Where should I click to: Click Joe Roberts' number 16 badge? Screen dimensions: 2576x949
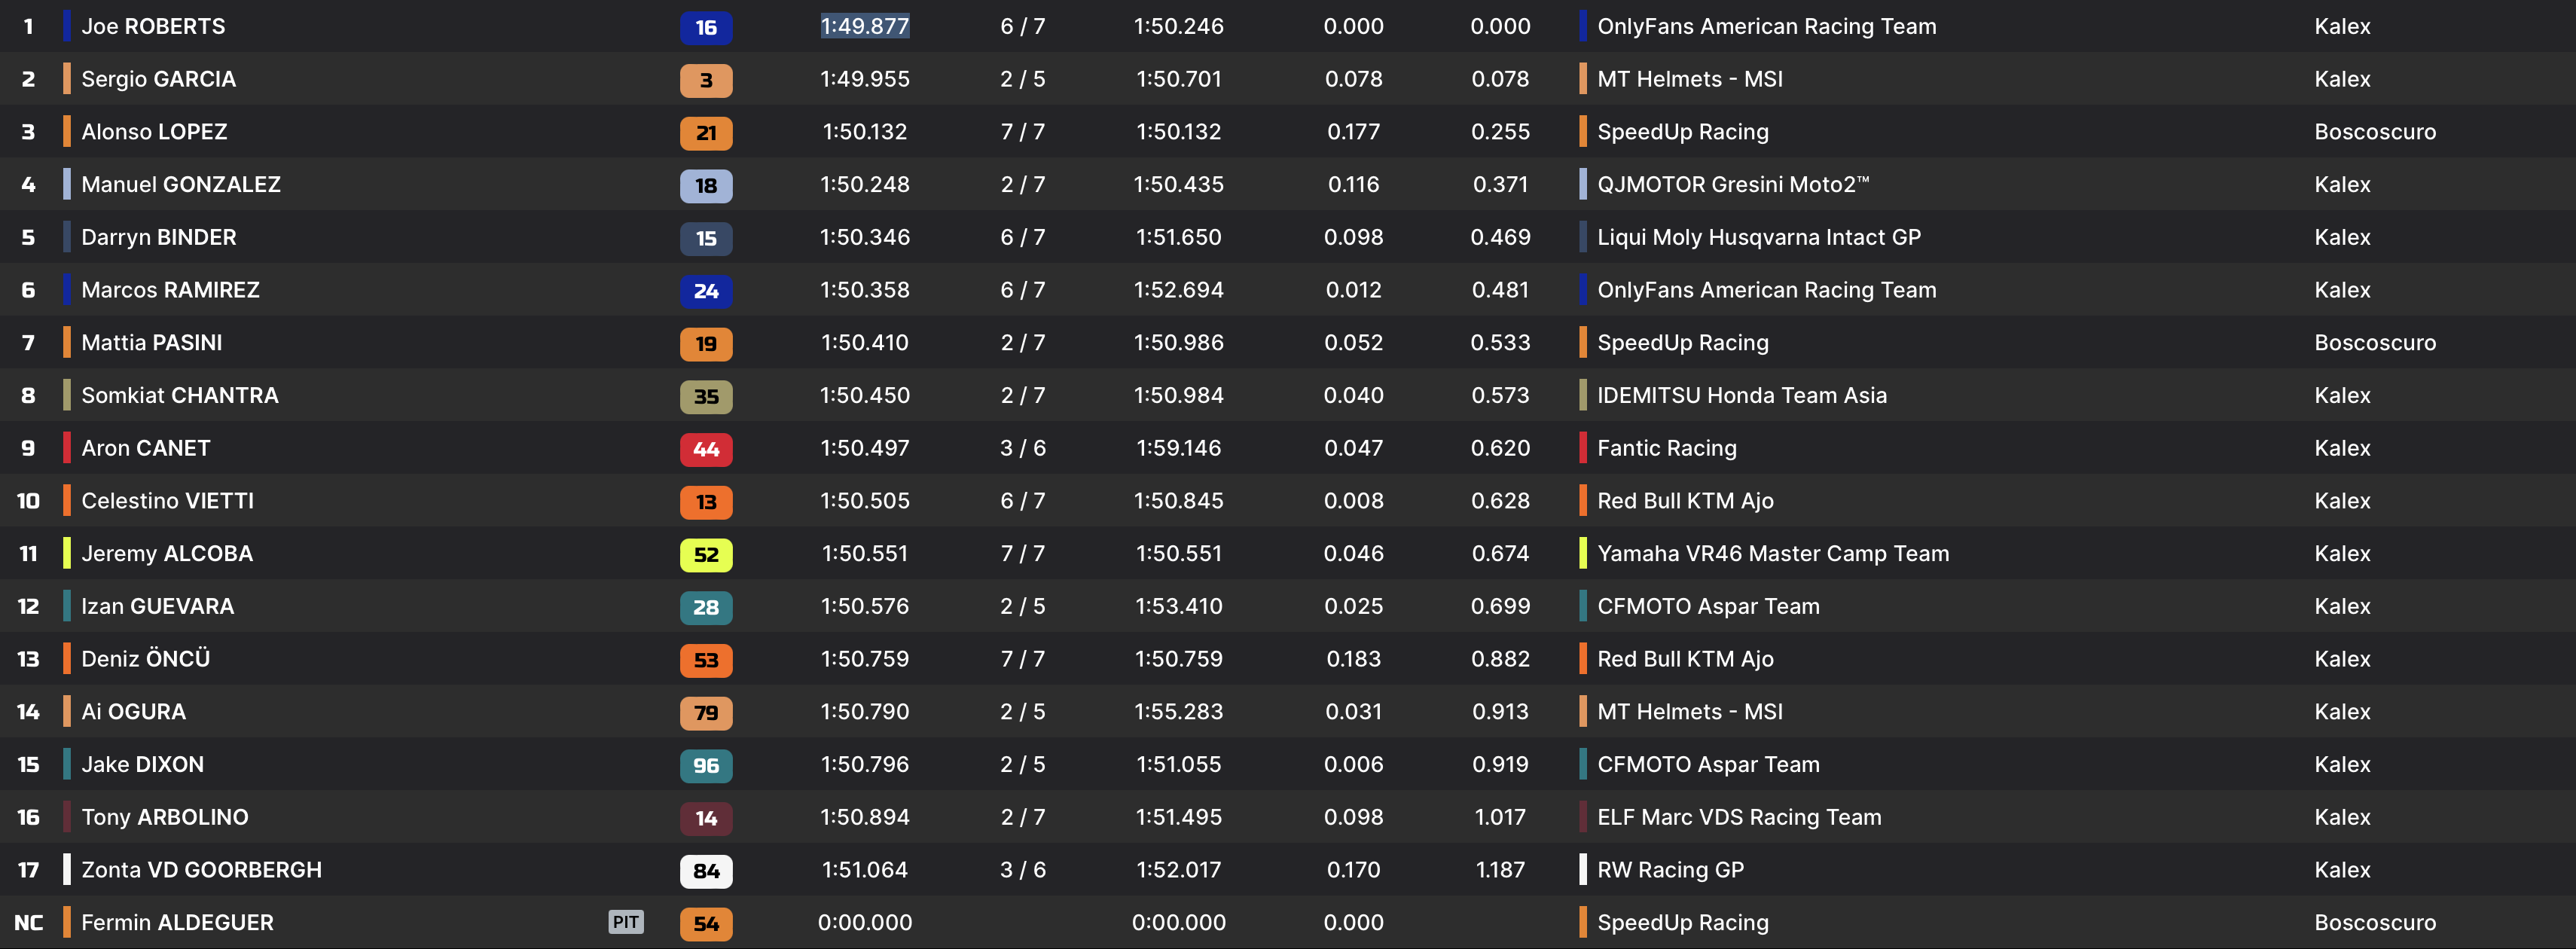pyautogui.click(x=706, y=27)
